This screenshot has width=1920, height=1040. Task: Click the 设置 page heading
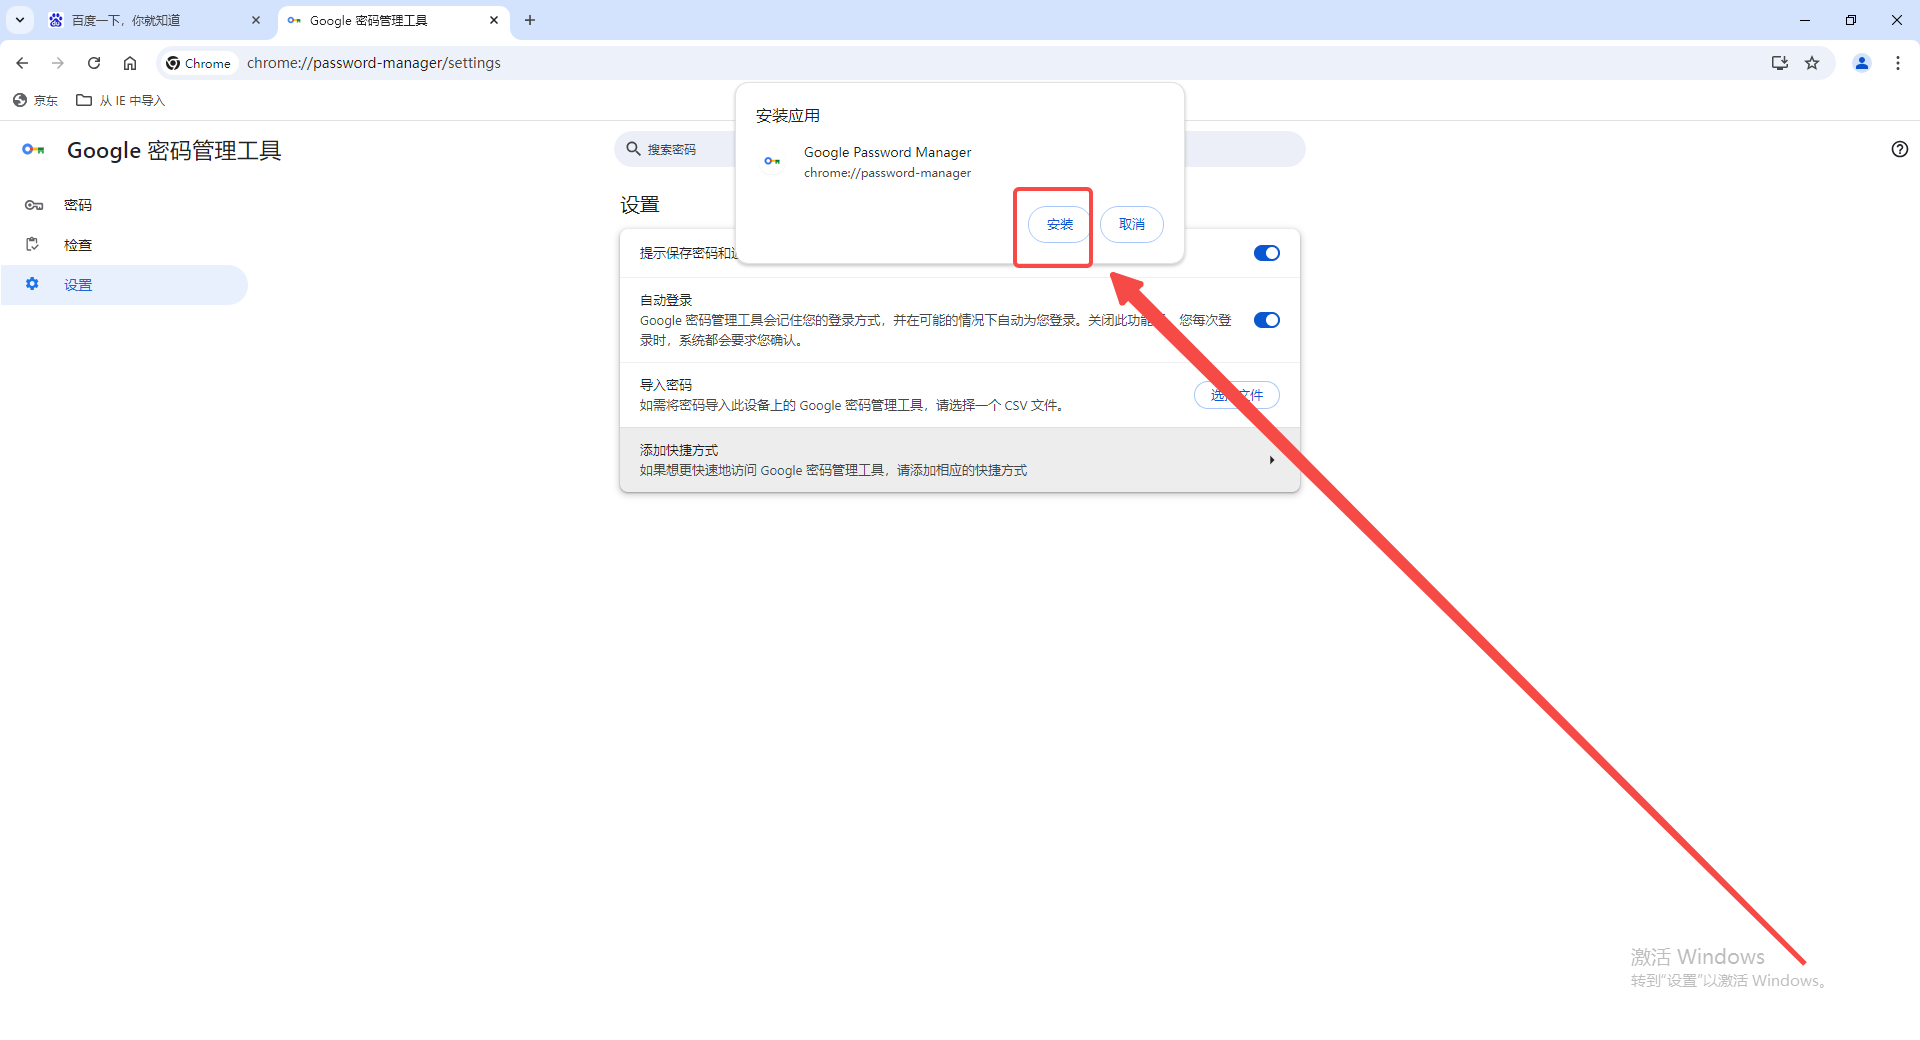tap(640, 205)
